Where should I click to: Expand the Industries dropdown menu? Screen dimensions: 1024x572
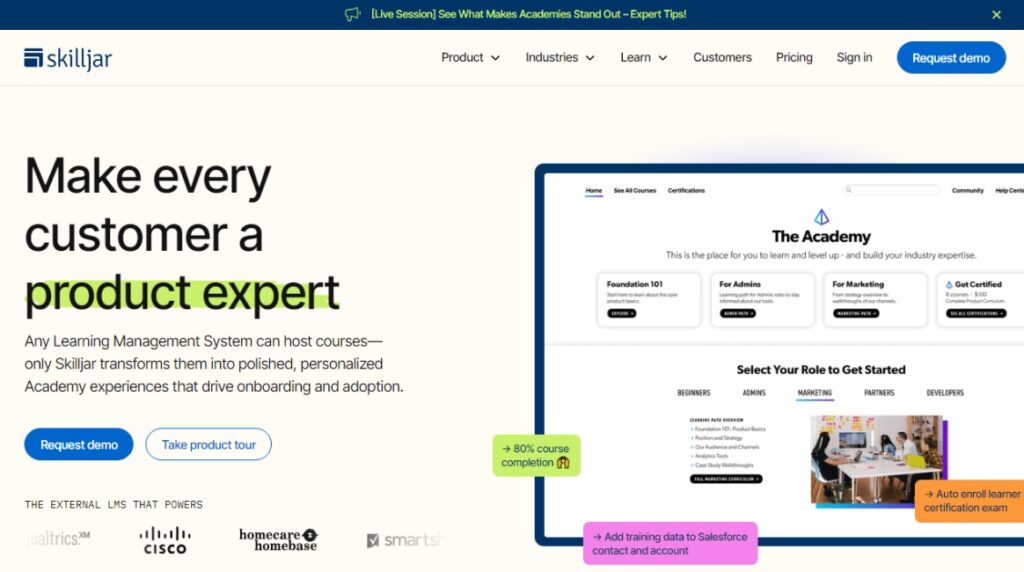pos(560,57)
